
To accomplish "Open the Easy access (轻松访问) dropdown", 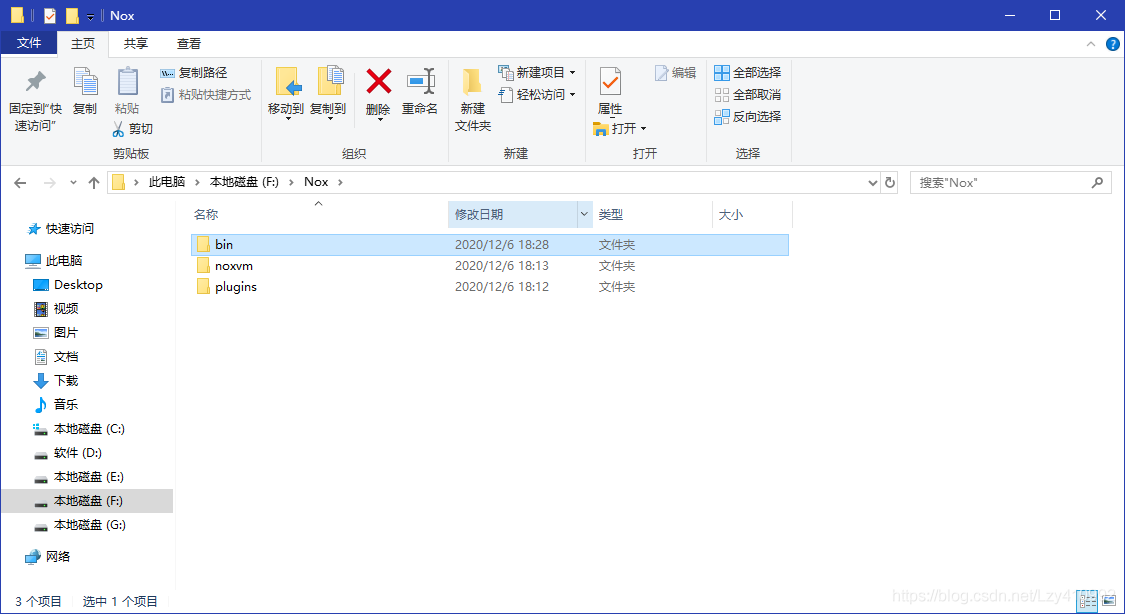I will coord(537,95).
